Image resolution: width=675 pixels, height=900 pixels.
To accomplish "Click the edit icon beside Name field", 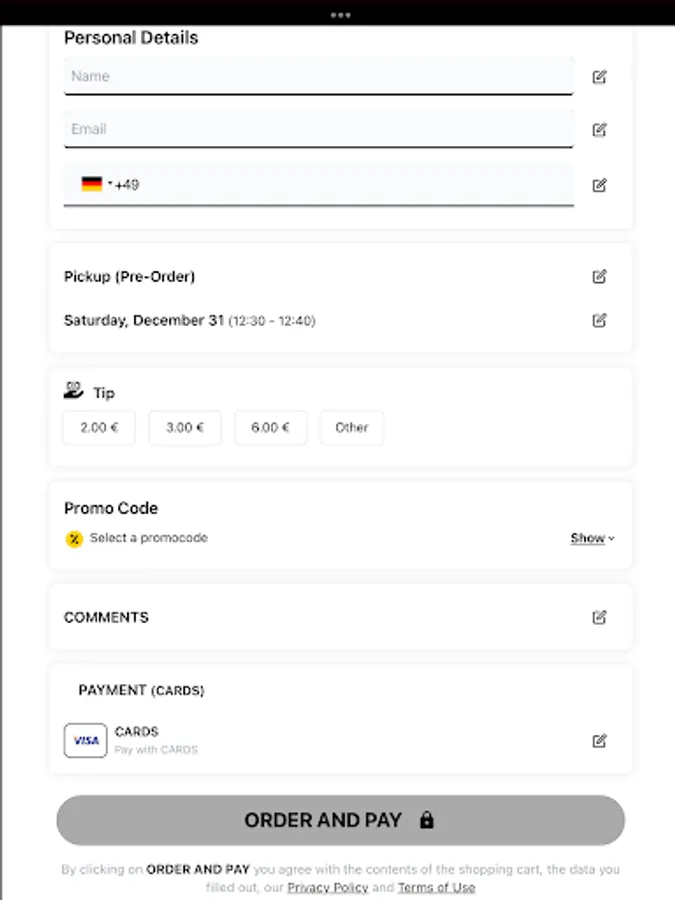I will tap(599, 77).
